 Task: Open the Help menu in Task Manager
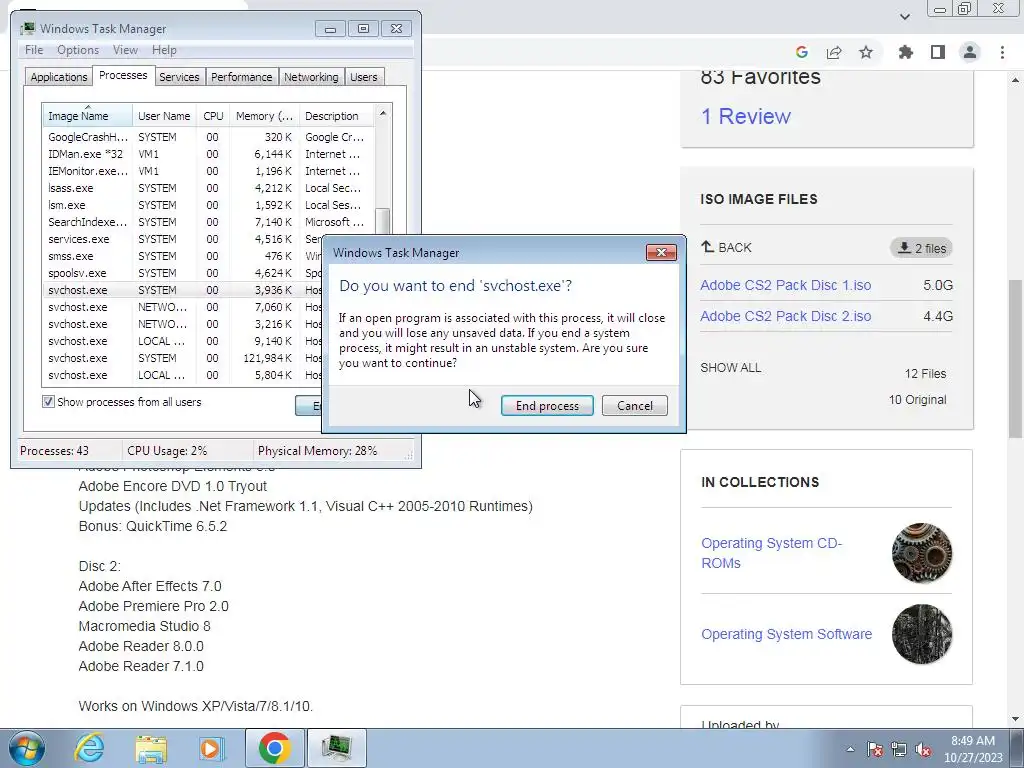164,50
